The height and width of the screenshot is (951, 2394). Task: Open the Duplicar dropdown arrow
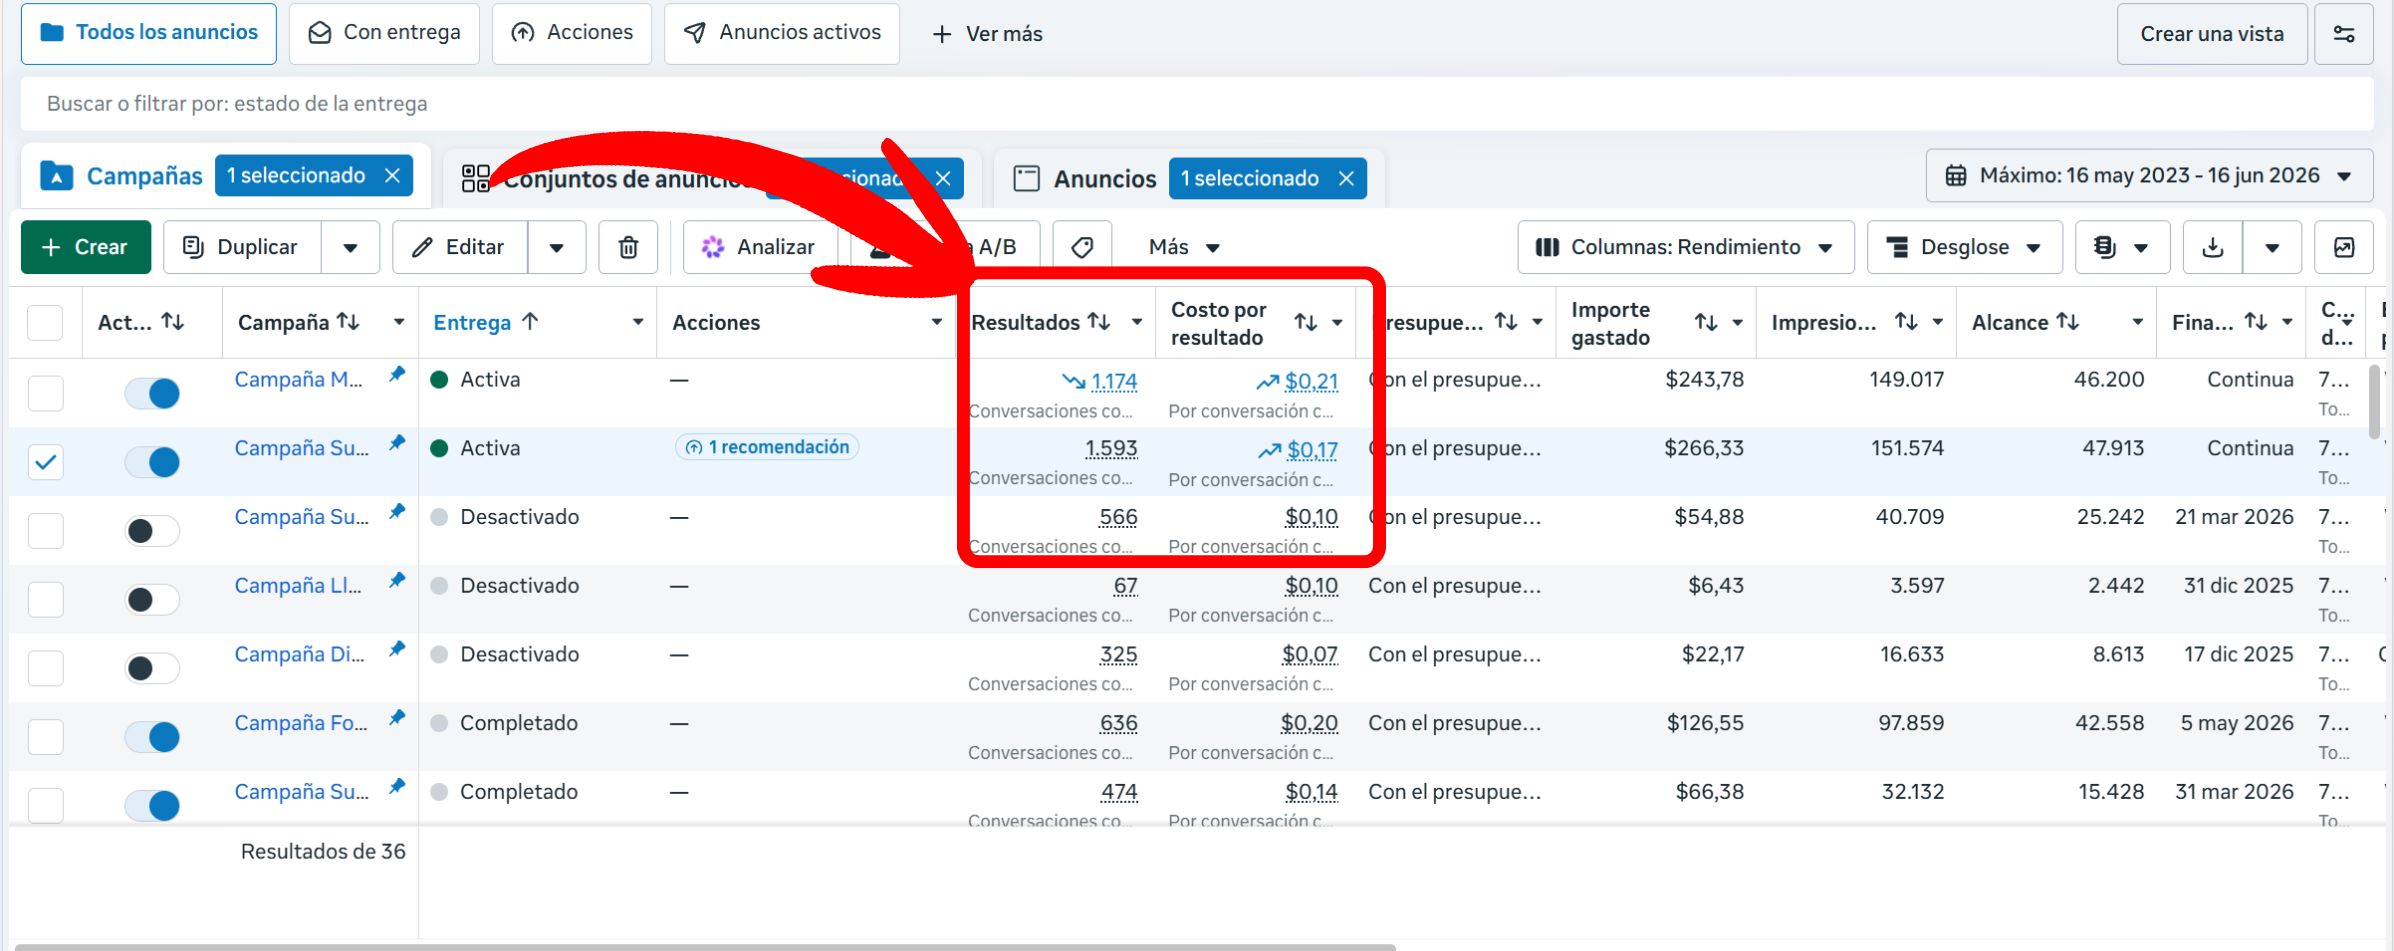[x=350, y=248]
